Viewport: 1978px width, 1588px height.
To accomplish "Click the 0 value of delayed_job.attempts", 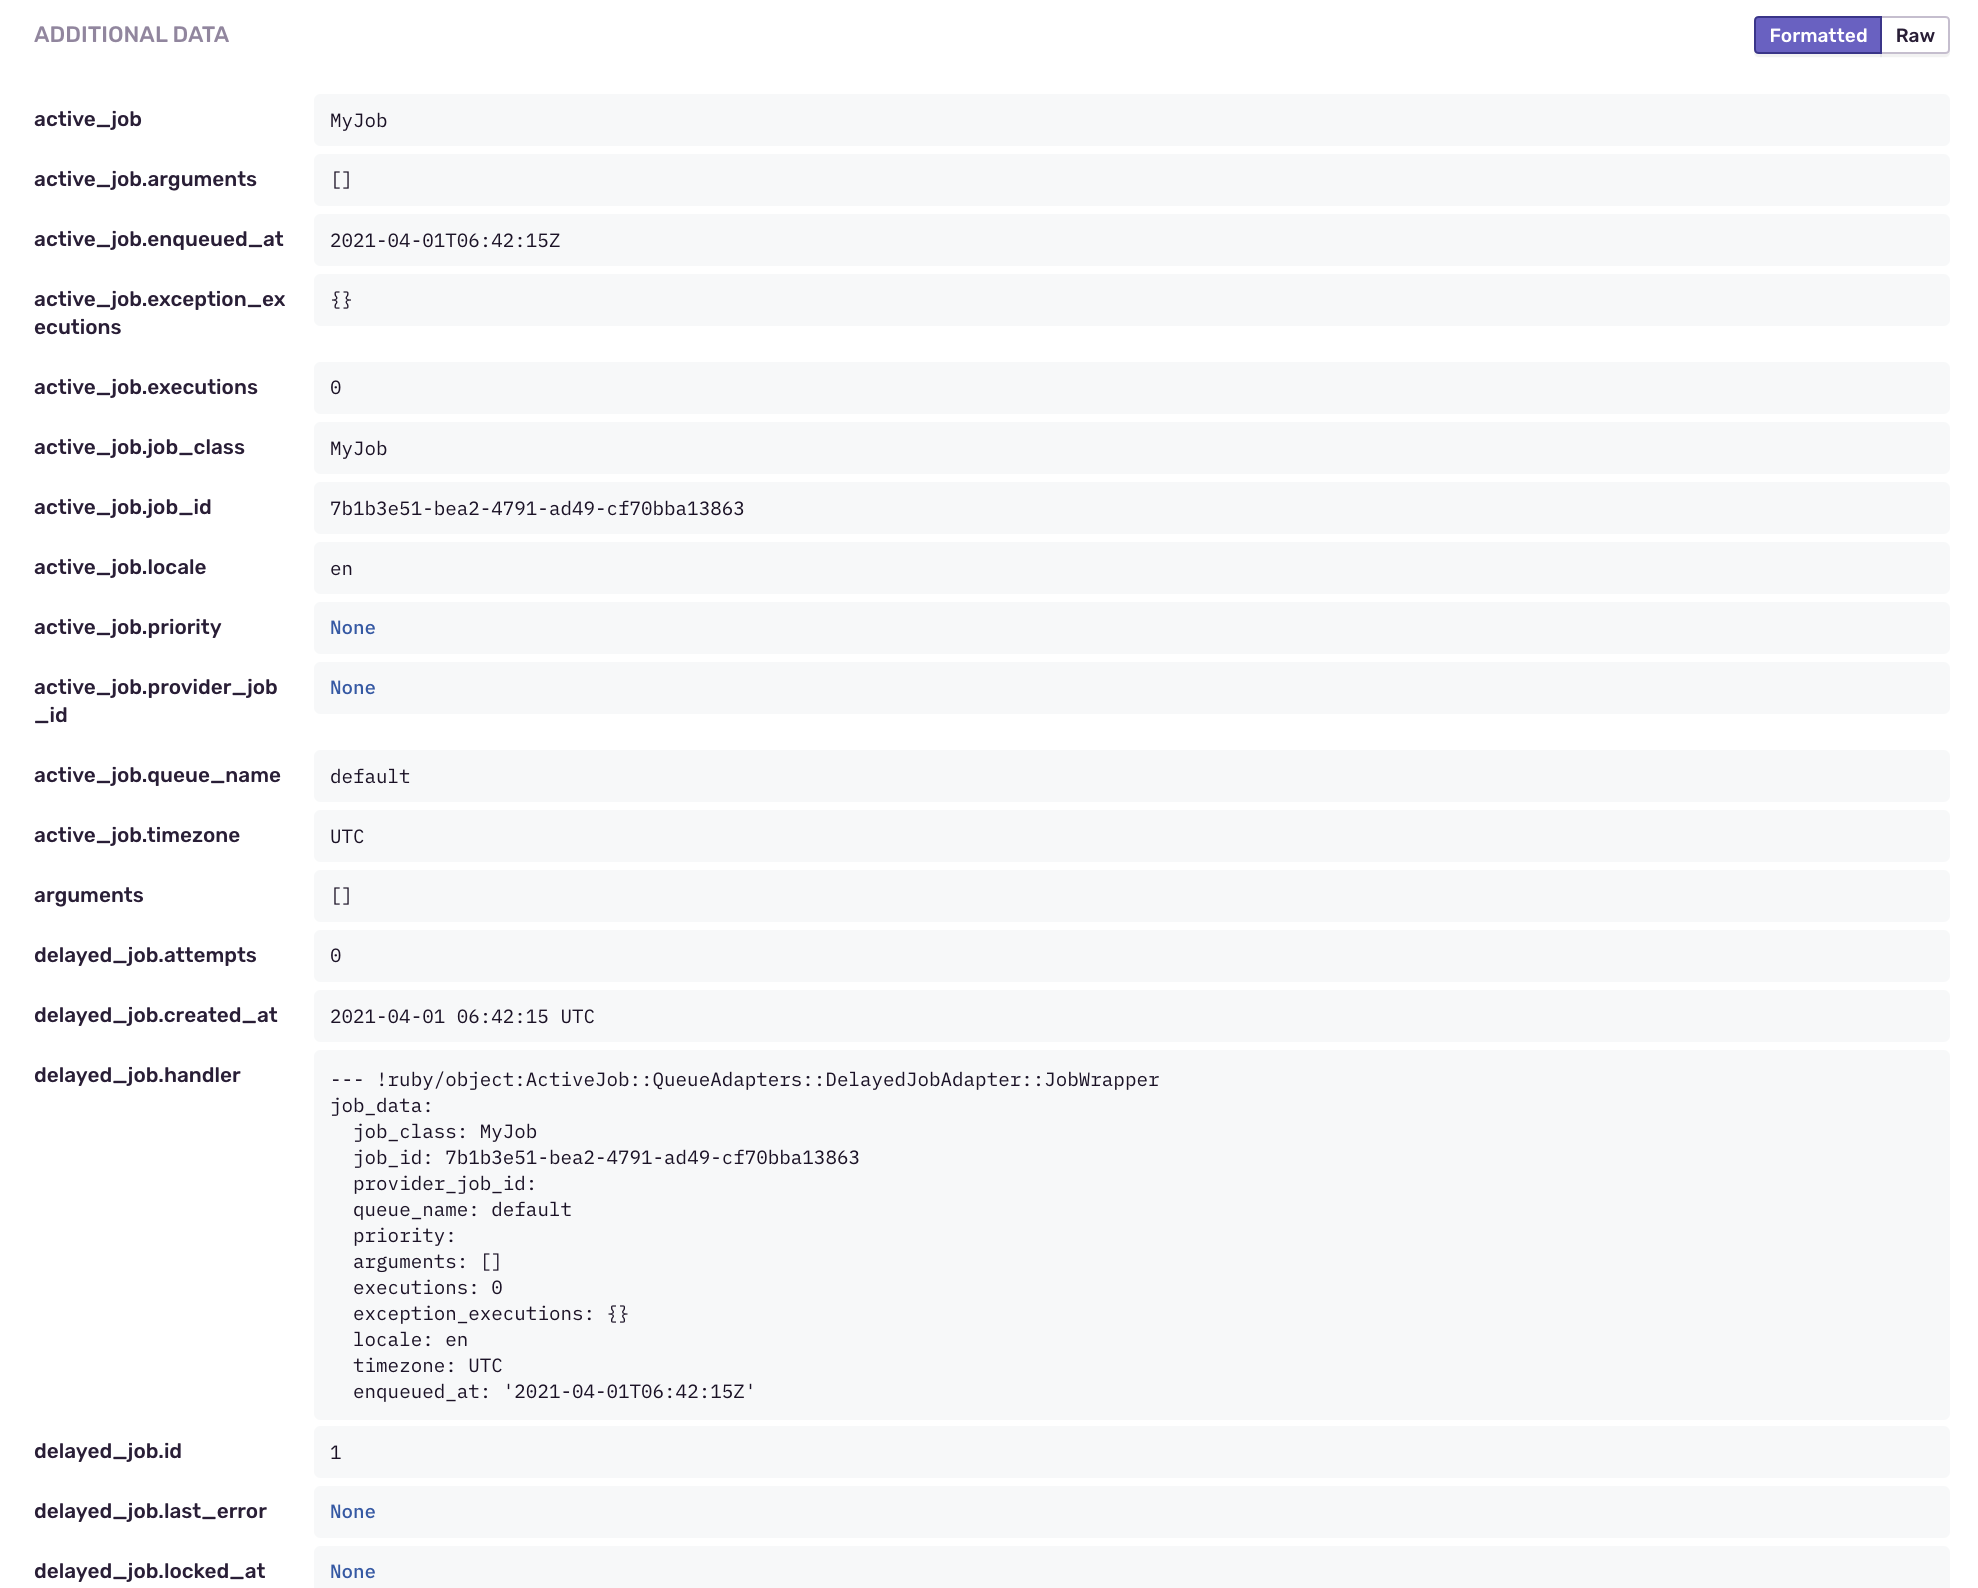I will (x=336, y=956).
